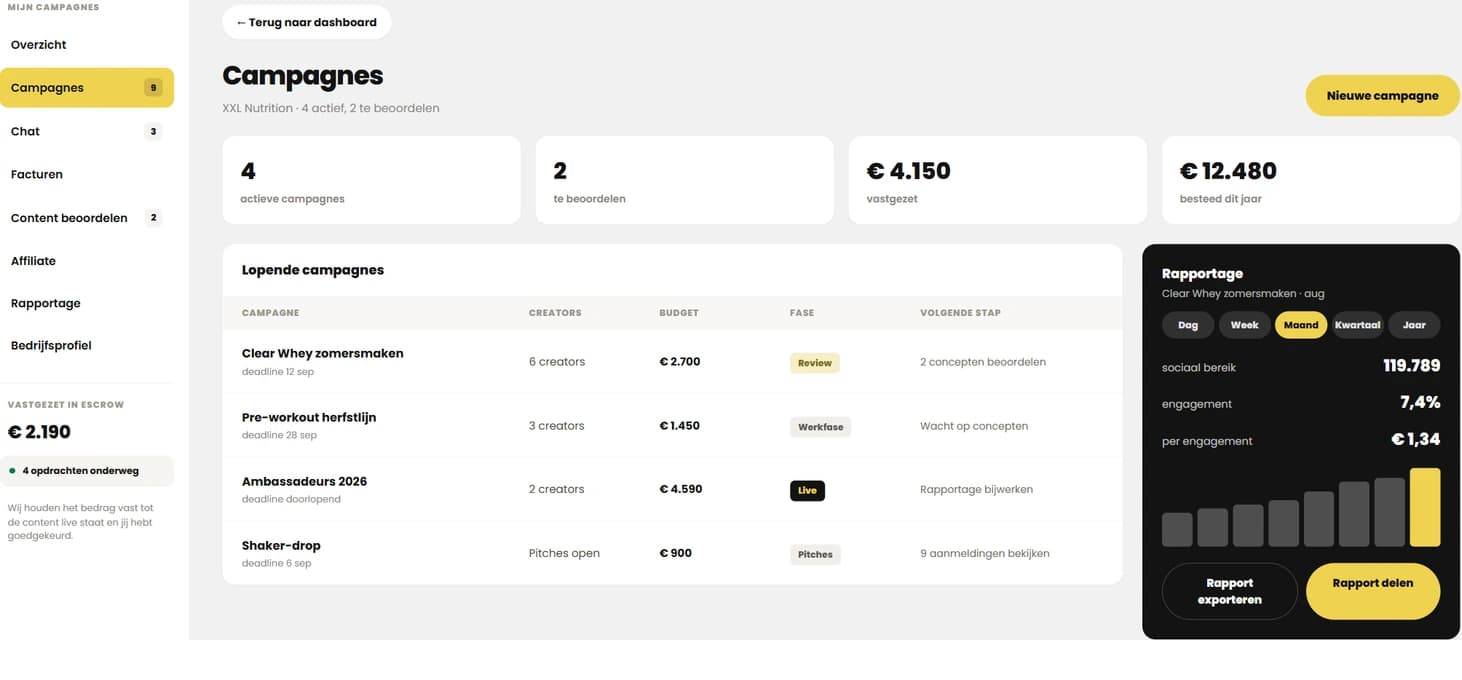Click Rapport delen button
1462x680 pixels.
point(1373,591)
